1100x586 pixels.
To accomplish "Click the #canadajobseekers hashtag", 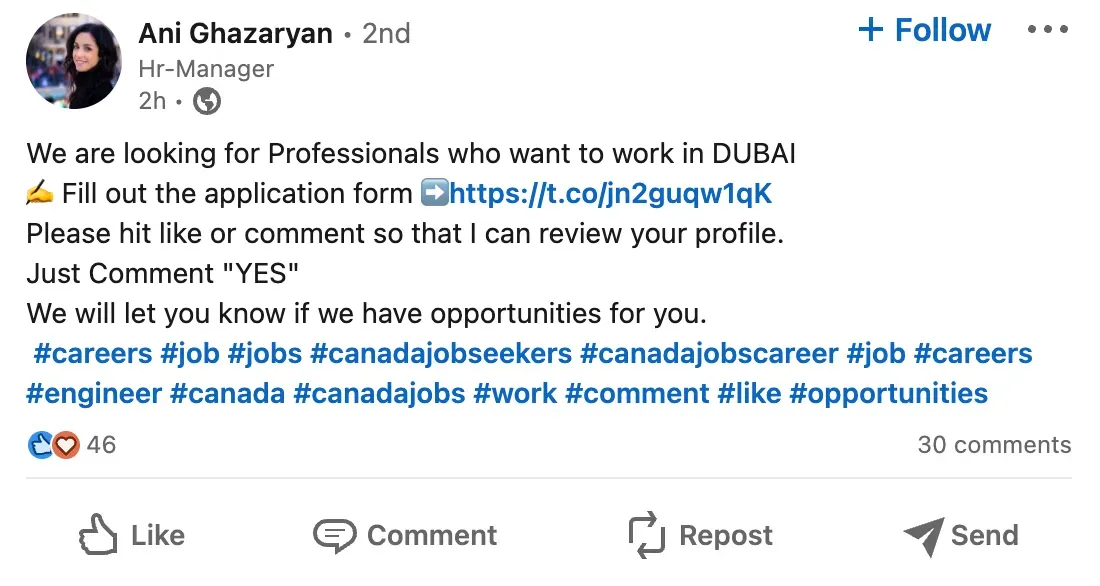I will pyautogui.click(x=441, y=353).
